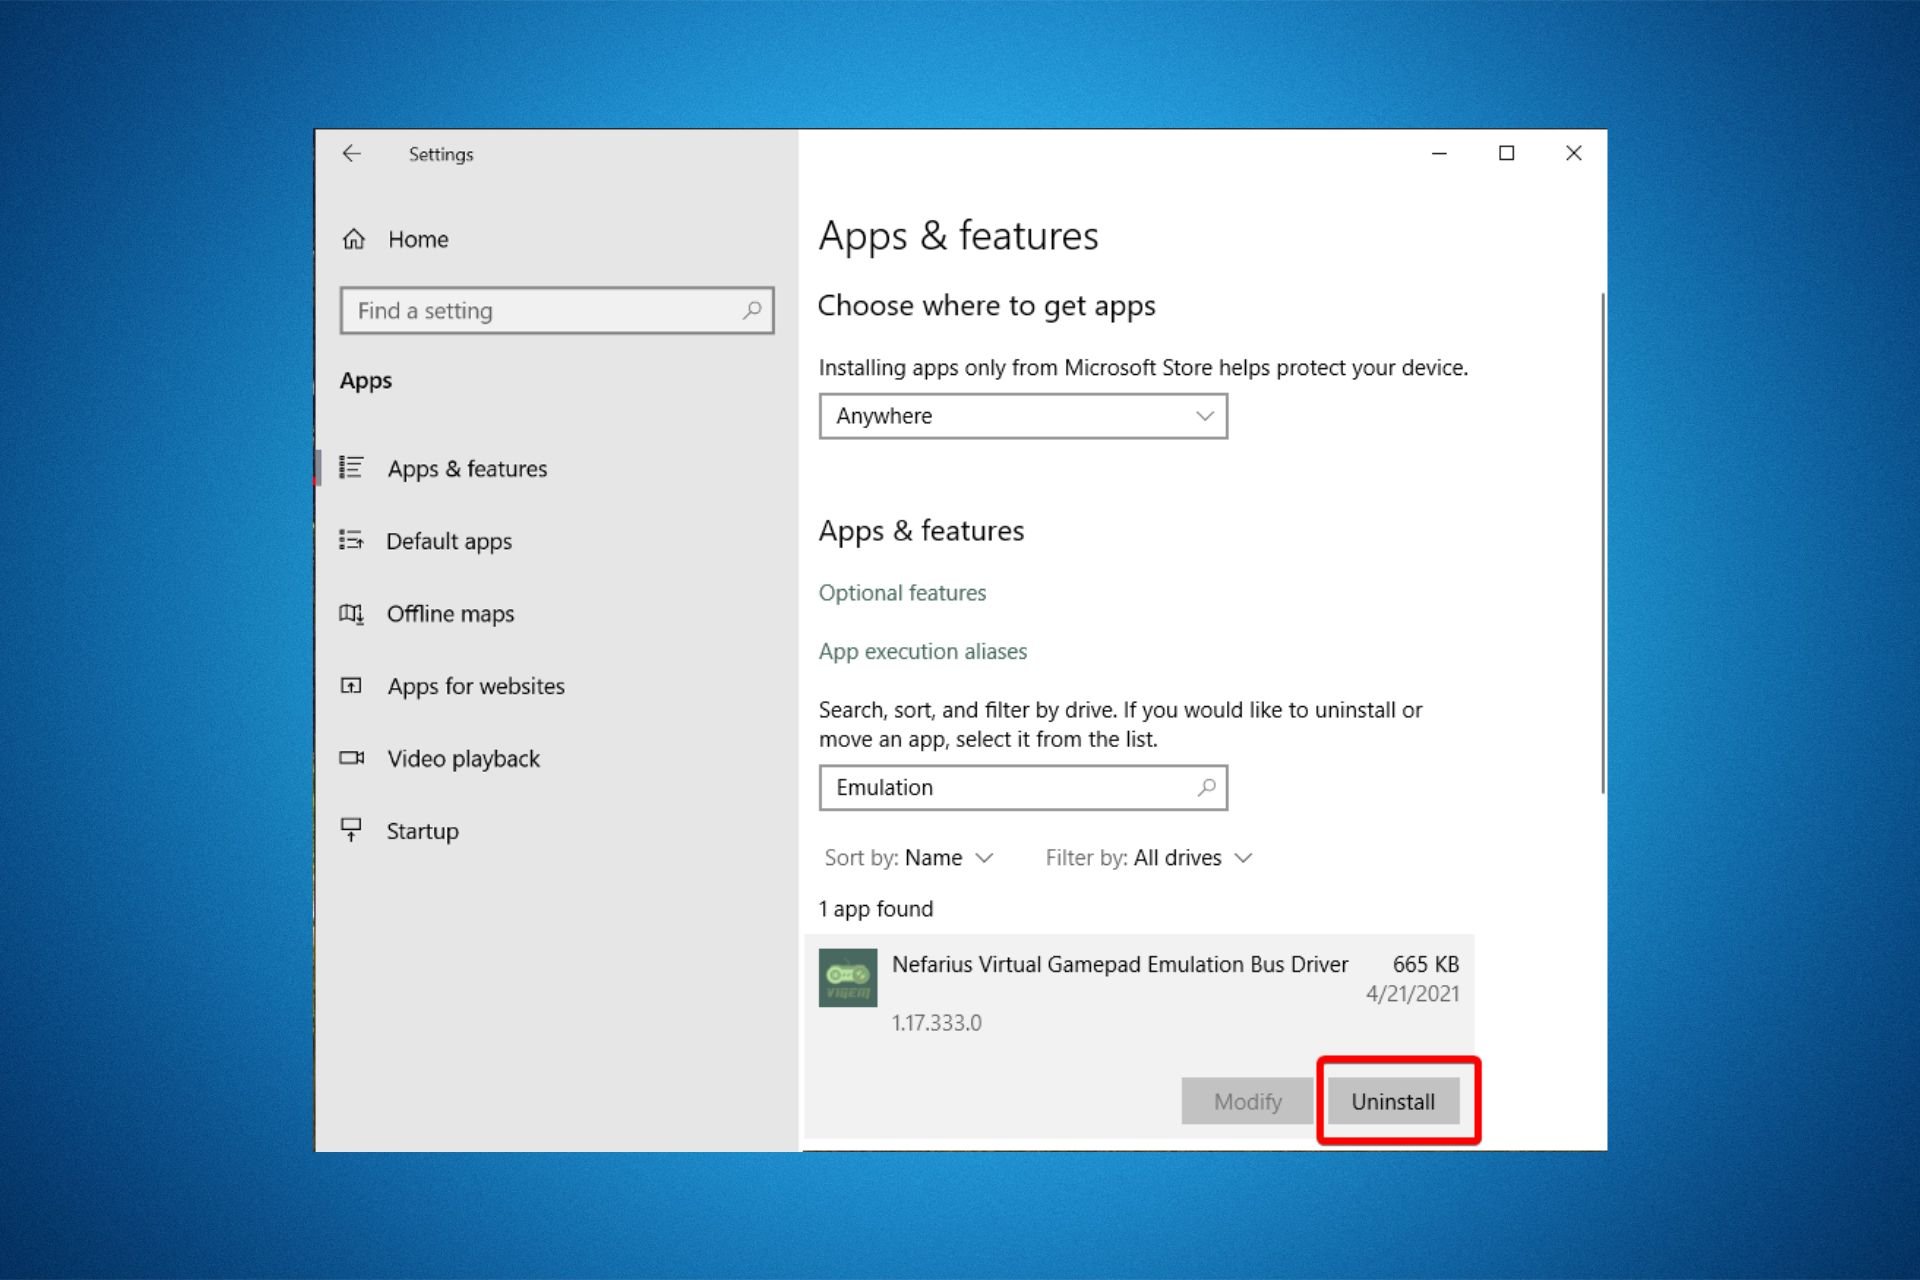This screenshot has width=1920, height=1280.
Task: Click the Offline maps map icon
Action: [351, 613]
